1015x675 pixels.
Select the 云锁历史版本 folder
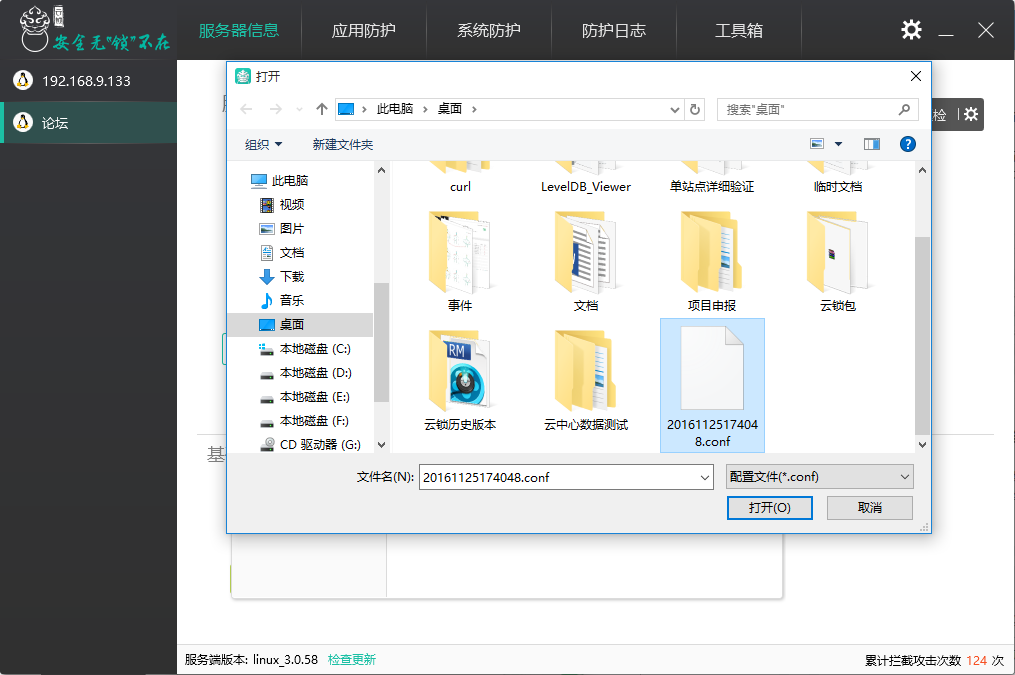460,381
